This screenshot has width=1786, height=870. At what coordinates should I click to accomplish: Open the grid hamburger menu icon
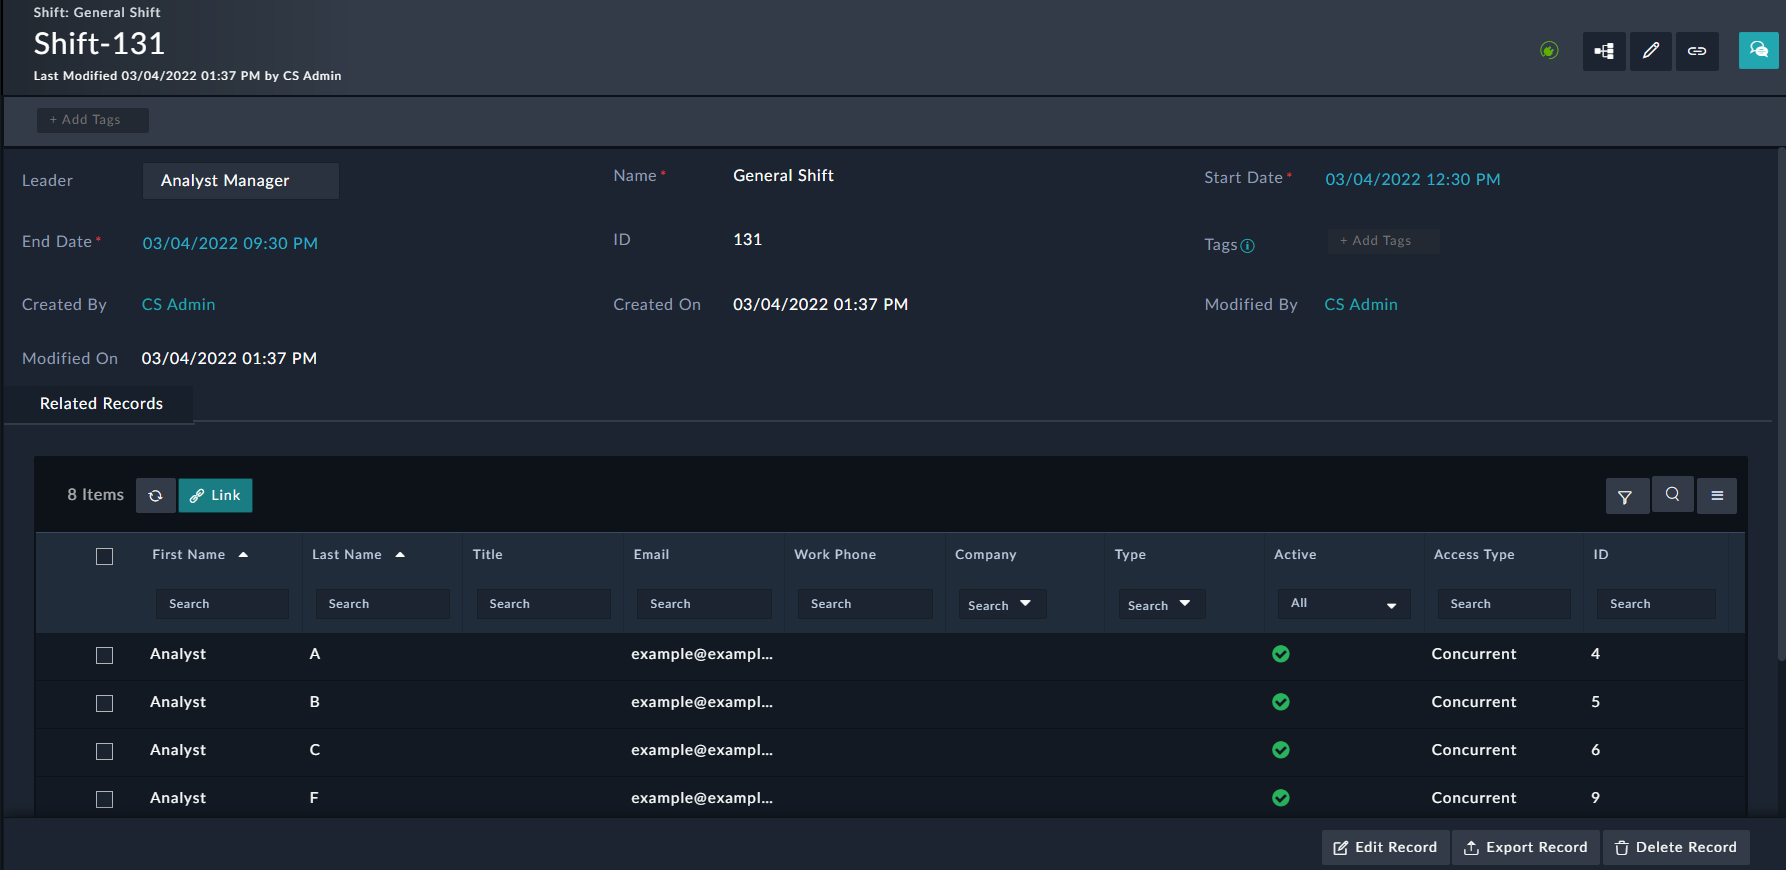coord(1717,496)
